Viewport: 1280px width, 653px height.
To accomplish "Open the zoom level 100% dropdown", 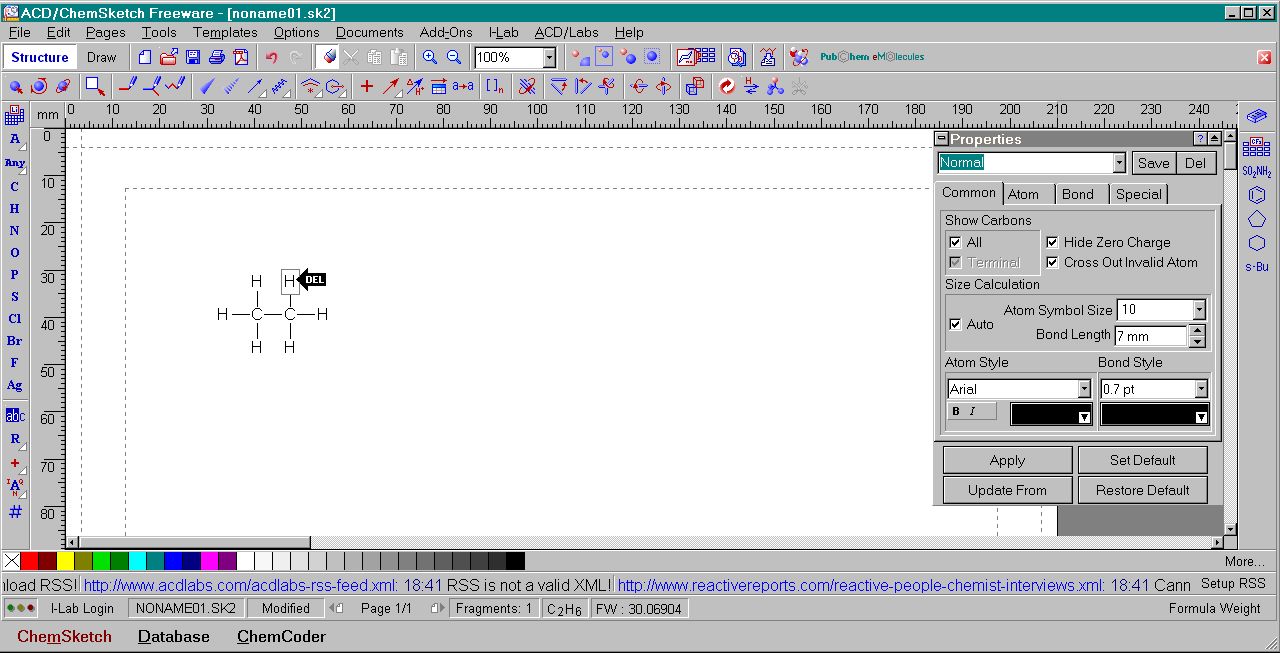I will click(x=549, y=58).
